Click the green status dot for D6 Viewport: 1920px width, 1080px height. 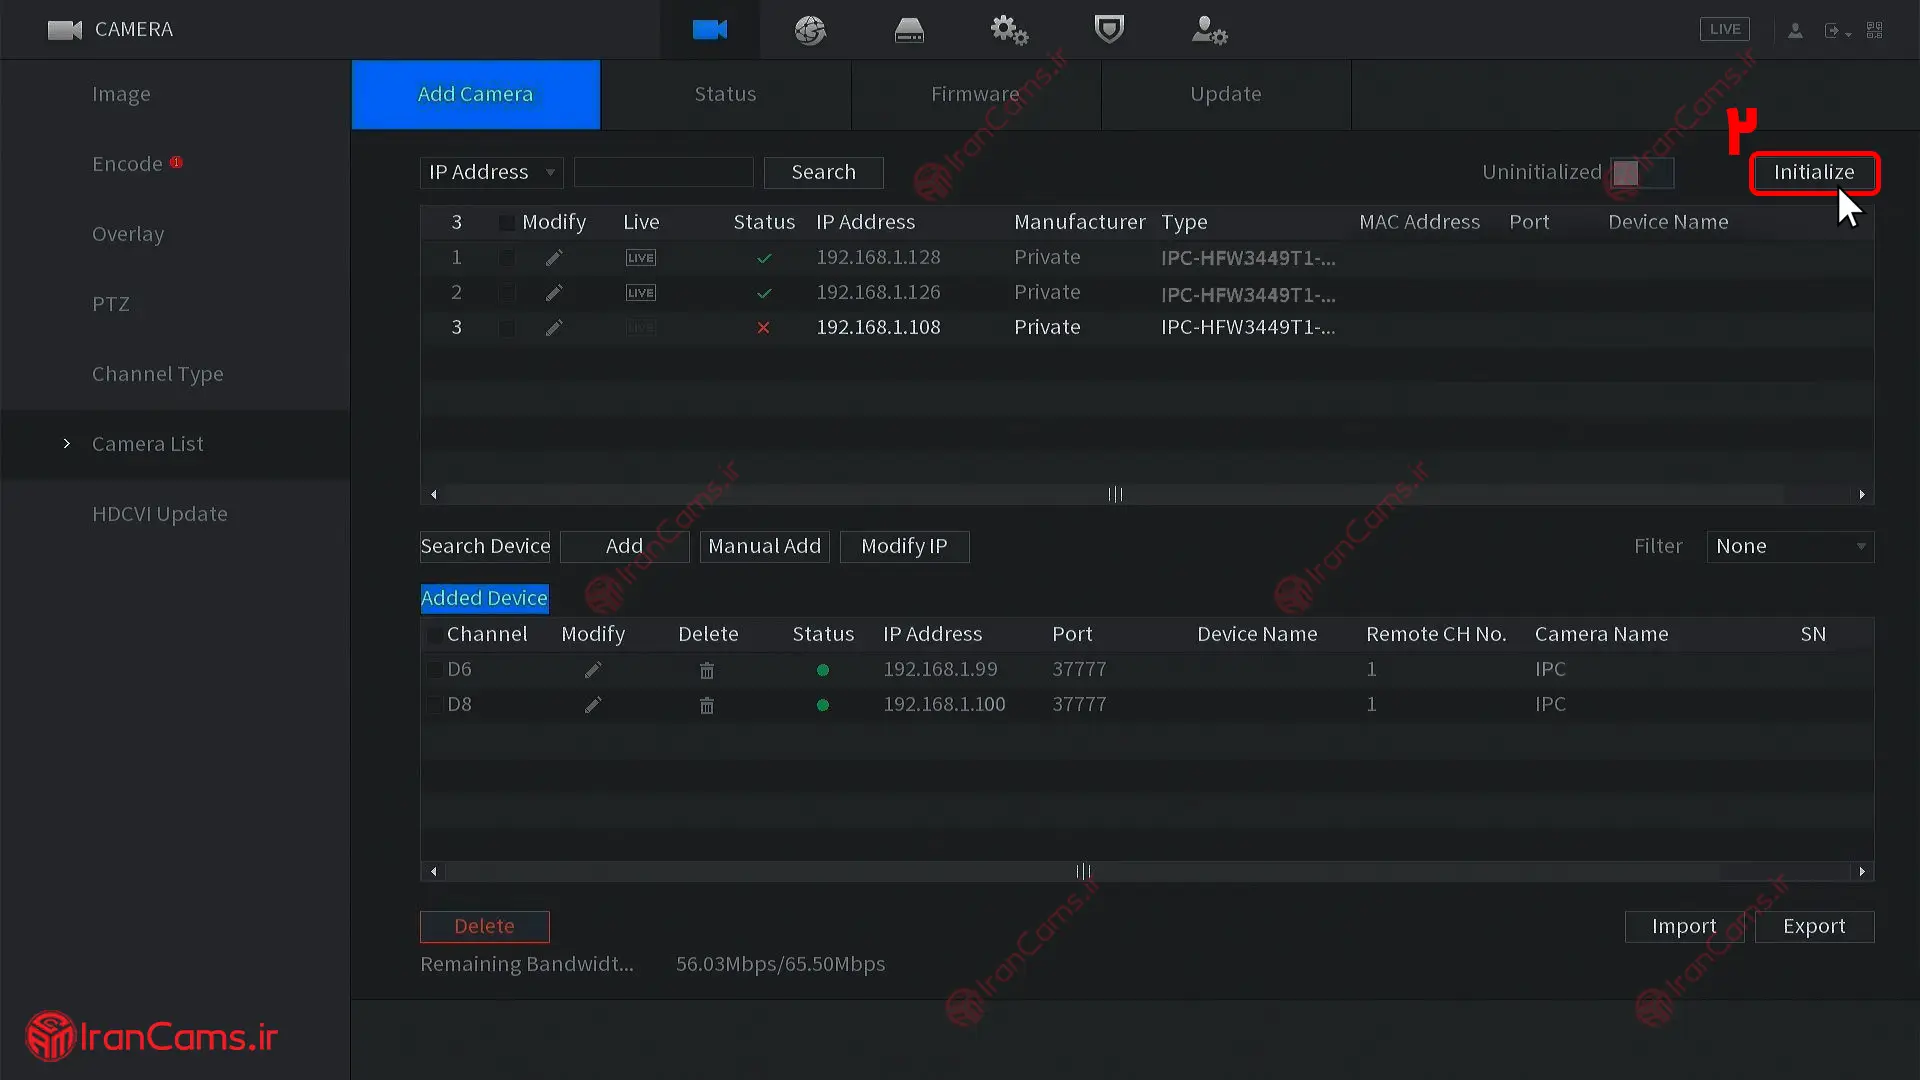[823, 670]
